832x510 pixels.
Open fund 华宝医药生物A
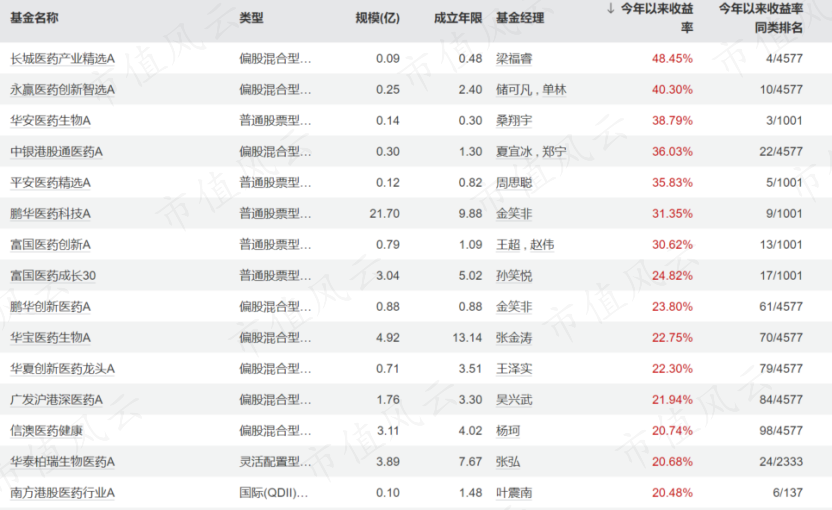pyautogui.click(x=50, y=338)
